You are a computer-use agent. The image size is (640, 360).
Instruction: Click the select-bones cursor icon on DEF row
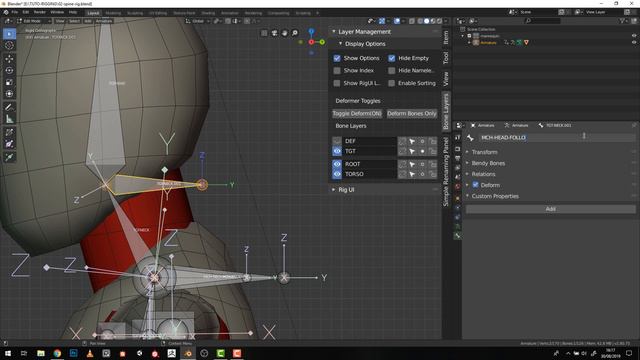[x=412, y=141]
